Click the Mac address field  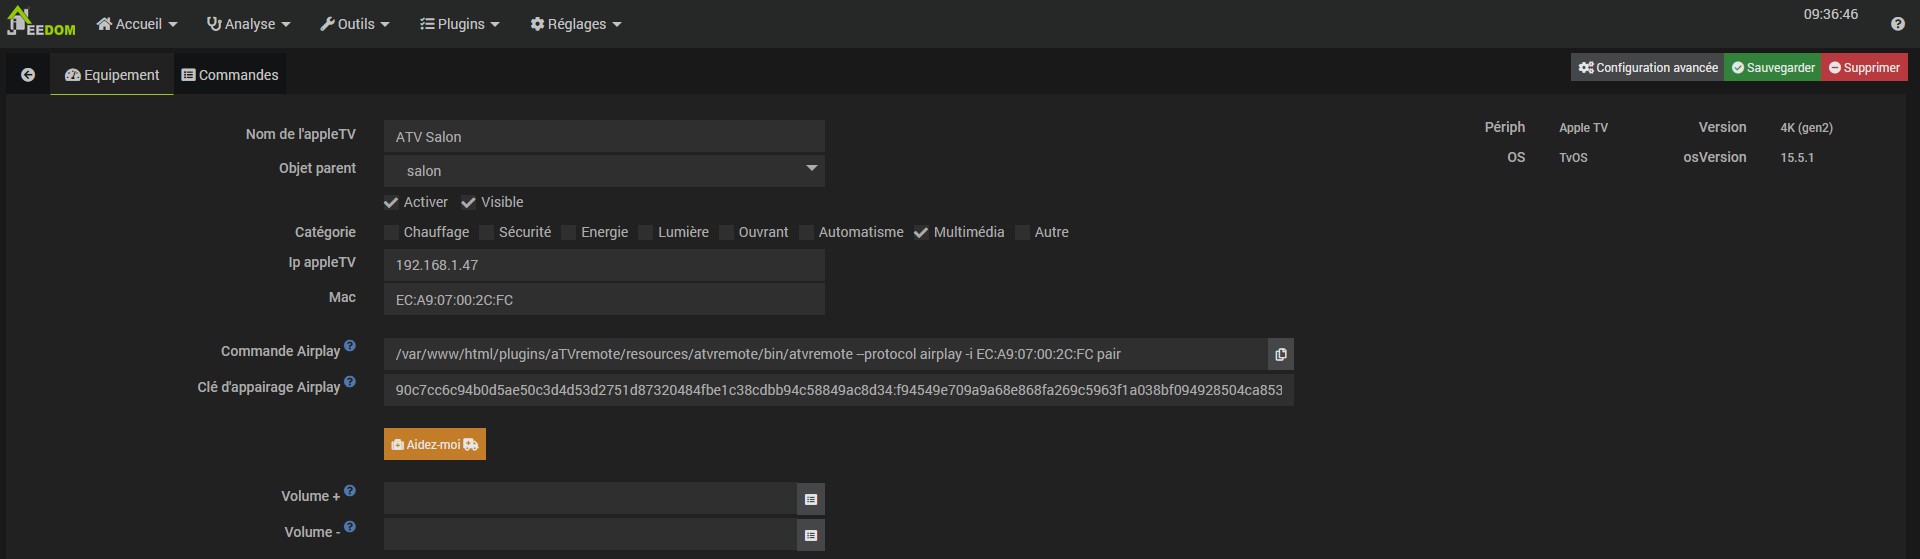[604, 300]
